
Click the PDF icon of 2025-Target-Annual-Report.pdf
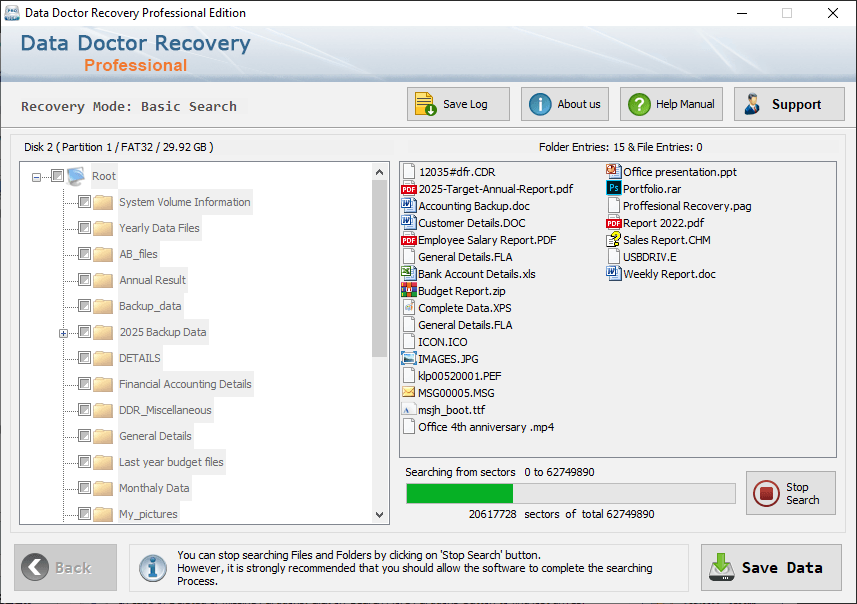(408, 189)
